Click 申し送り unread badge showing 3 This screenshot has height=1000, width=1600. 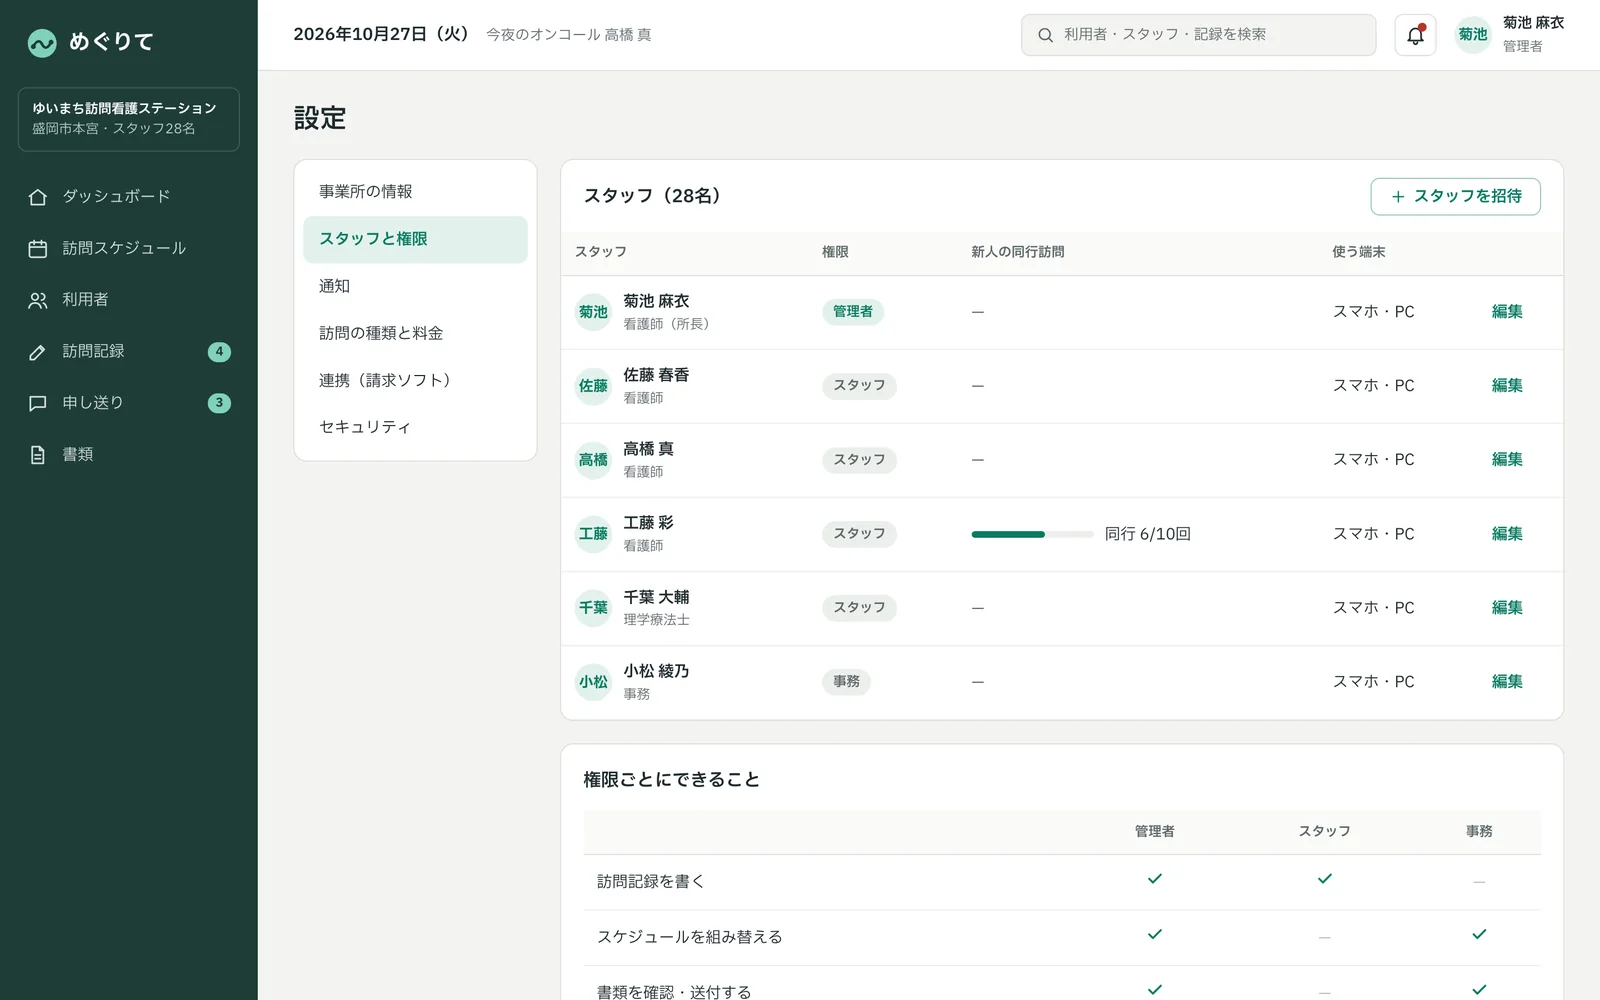click(219, 403)
